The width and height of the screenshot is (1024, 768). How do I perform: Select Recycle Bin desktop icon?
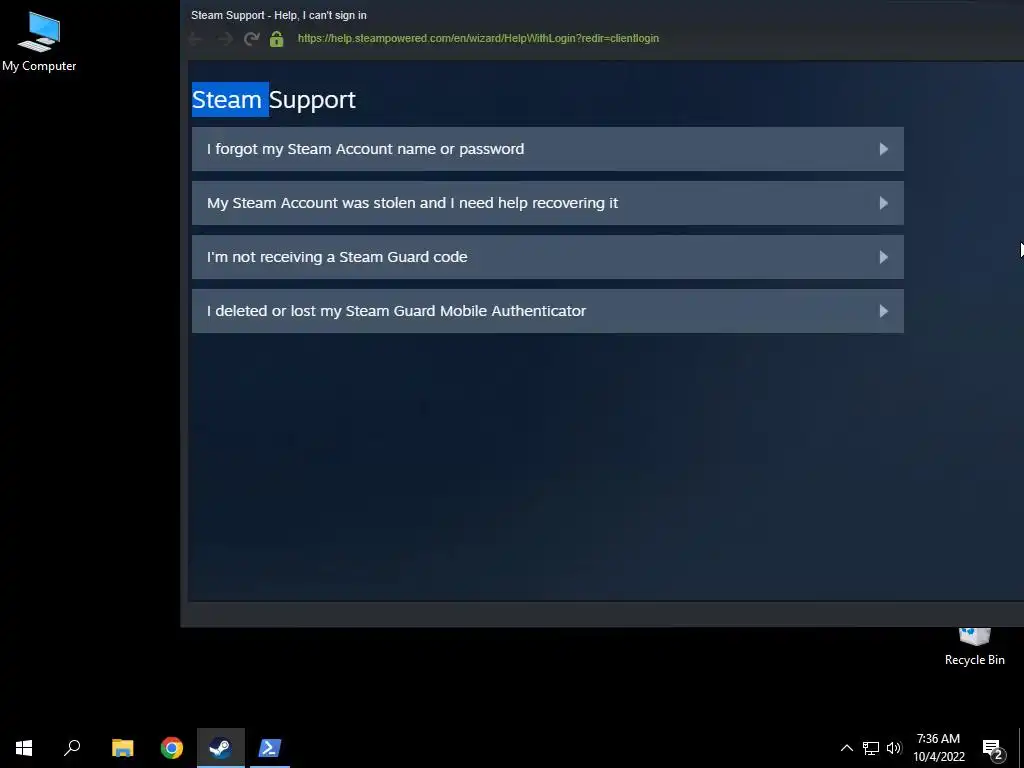click(x=974, y=647)
